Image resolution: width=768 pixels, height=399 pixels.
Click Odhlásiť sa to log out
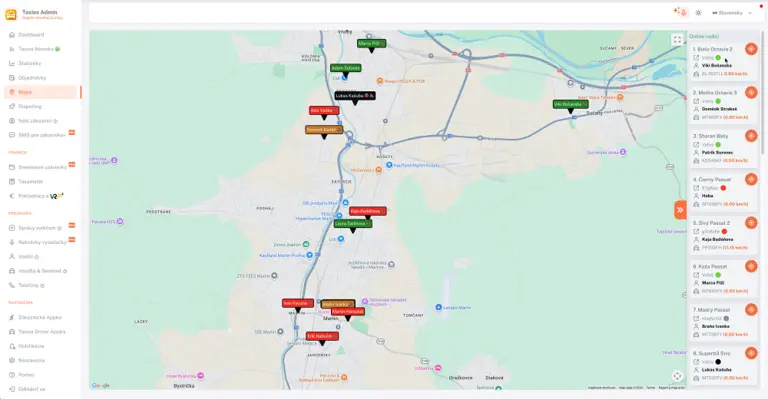coord(32,389)
